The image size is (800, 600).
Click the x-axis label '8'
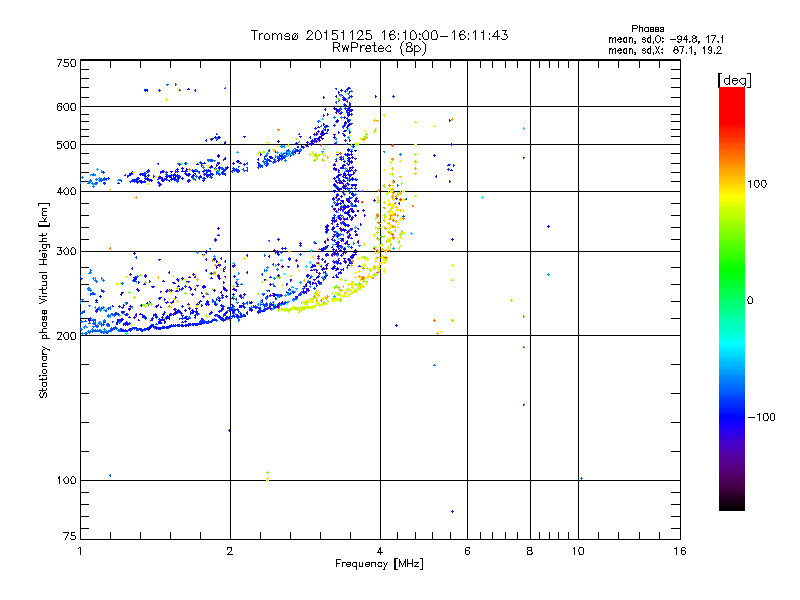coord(530,551)
